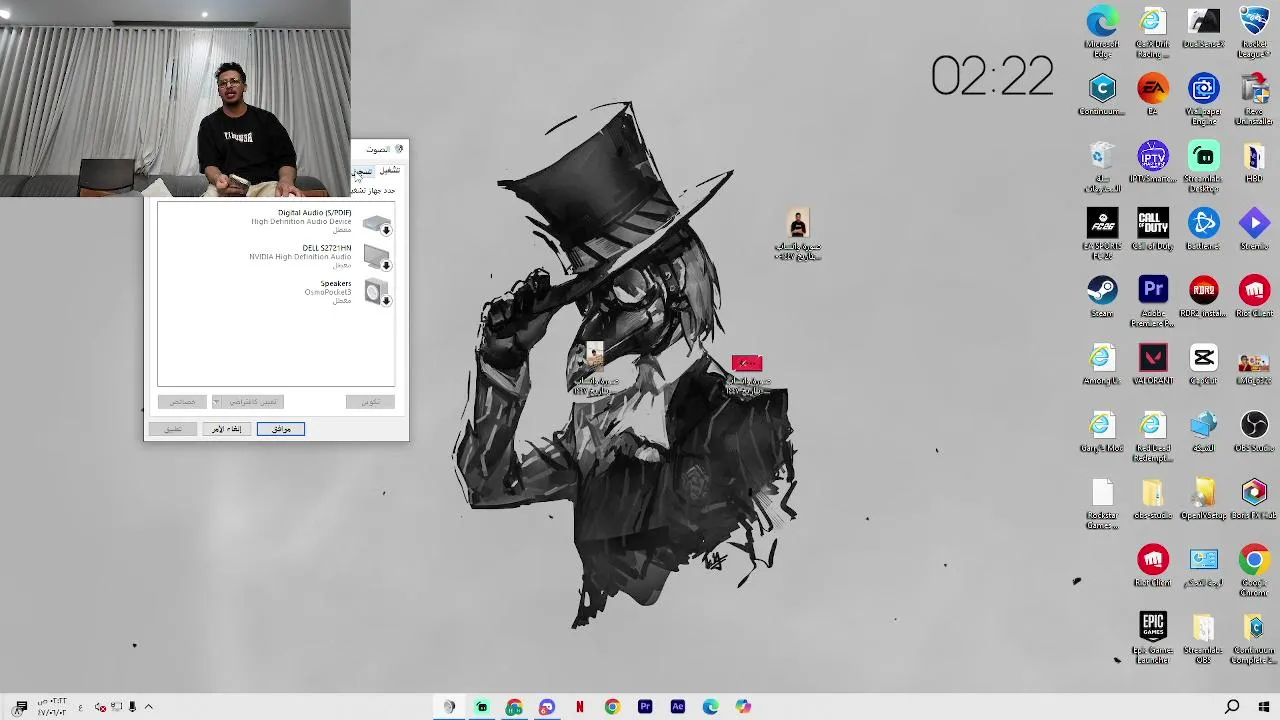The height and width of the screenshot is (720, 1280).
Task: Open After Effects from the taskbar
Action: tap(678, 707)
